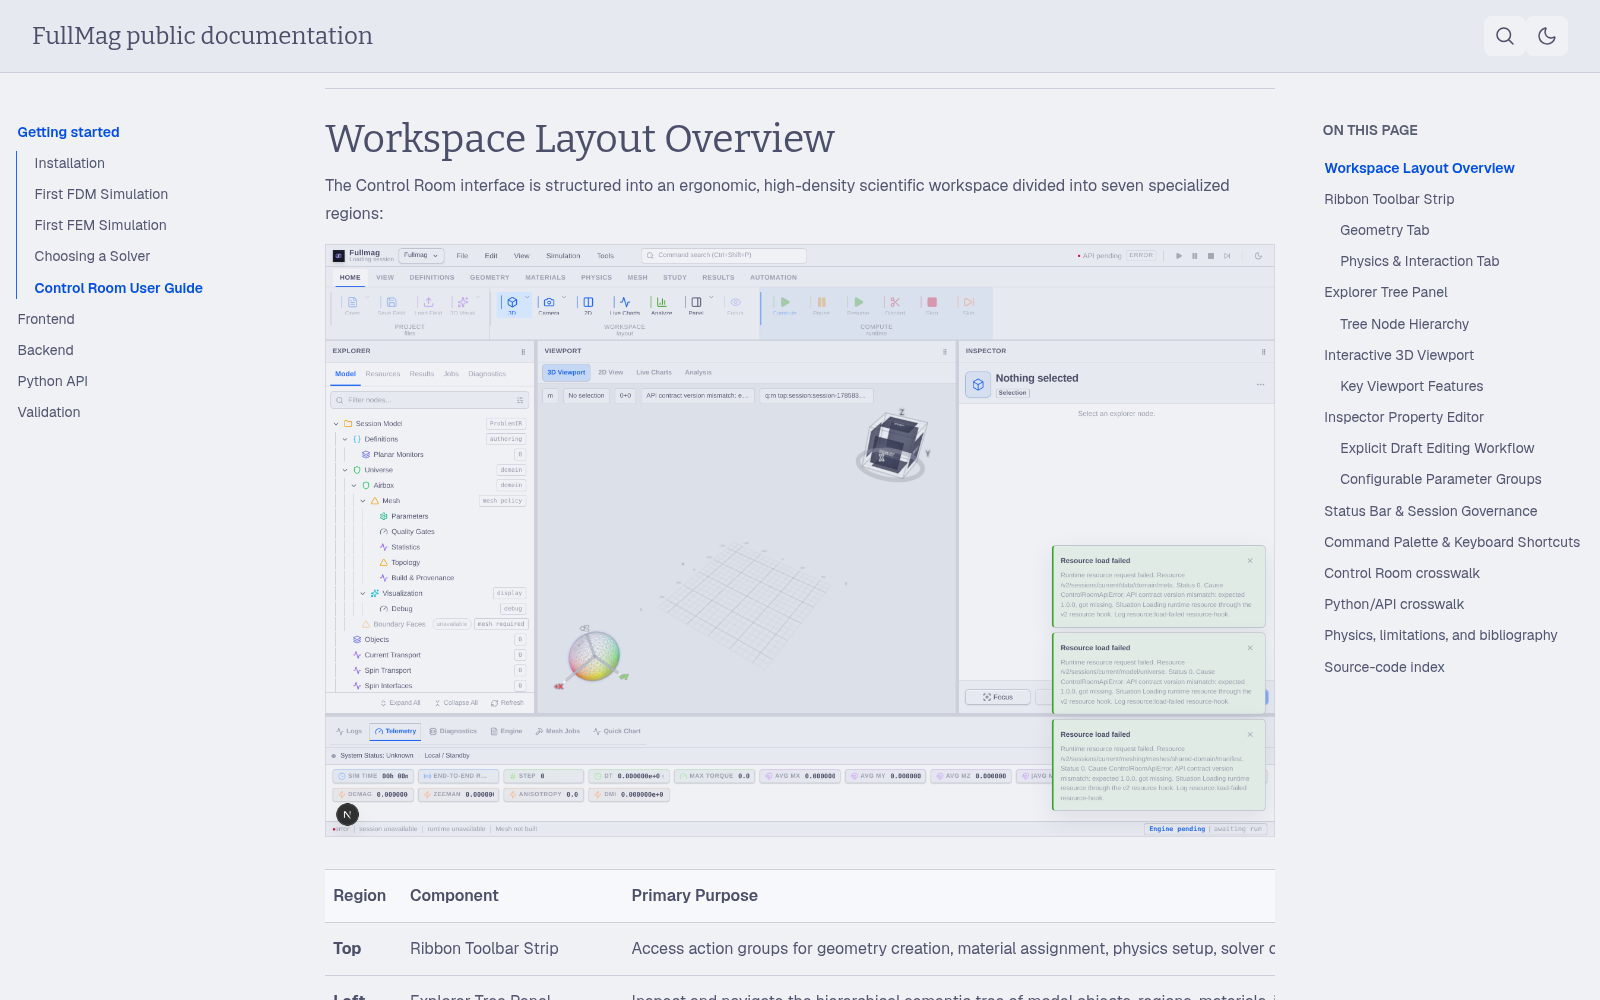The image size is (1600, 1000).
Task: Jump to Geometry Tab subsection
Action: point(1384,230)
